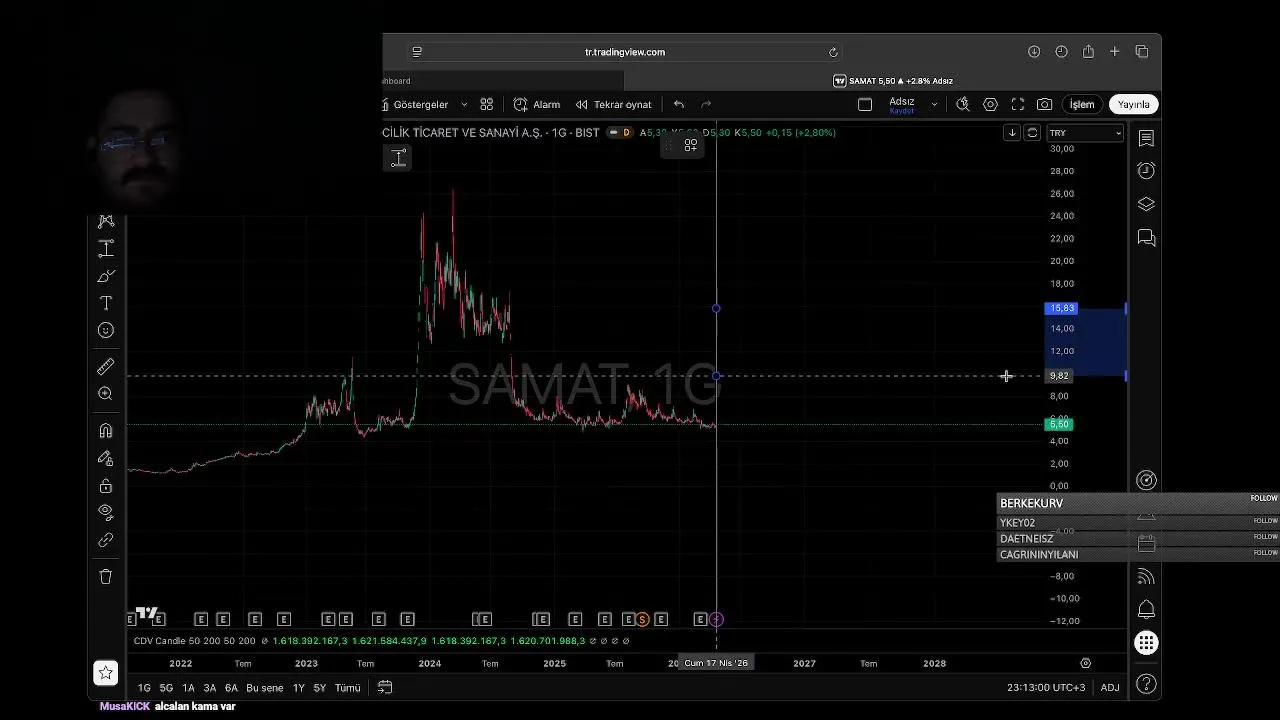Image resolution: width=1280 pixels, height=720 pixels.
Task: Open the Safari Share button
Action: point(1088,52)
